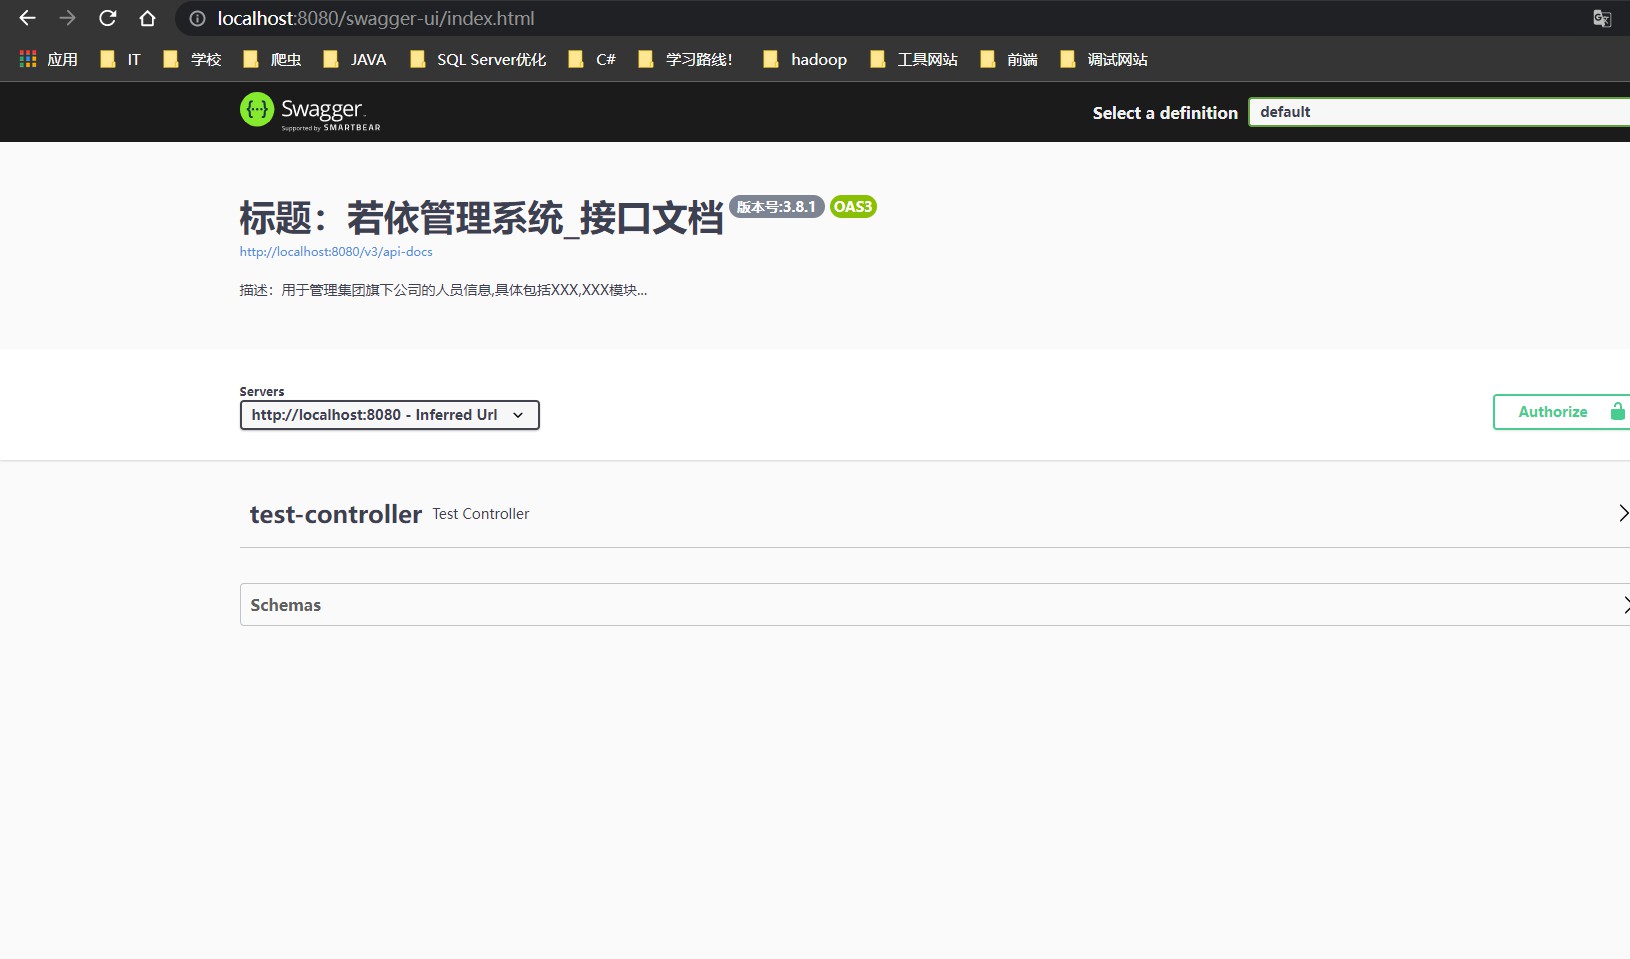This screenshot has height=959, width=1630.
Task: Open the default definition selector
Action: [1440, 111]
